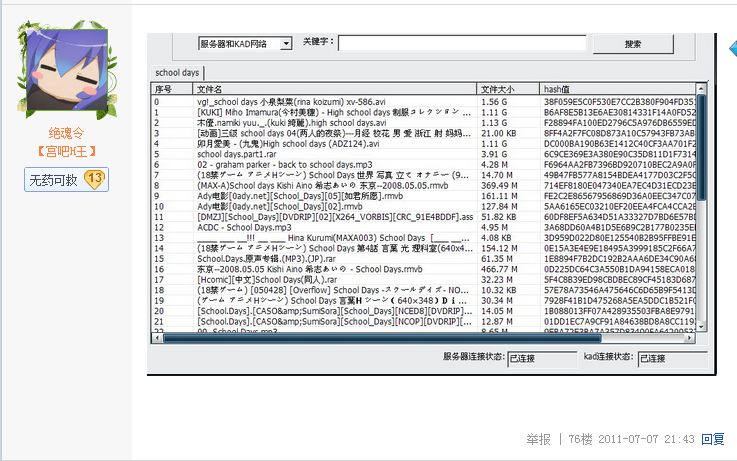Viewport: 737px width, 461px height.
Task: Click the horizontal scrollbar right arrow
Action: click(690, 337)
